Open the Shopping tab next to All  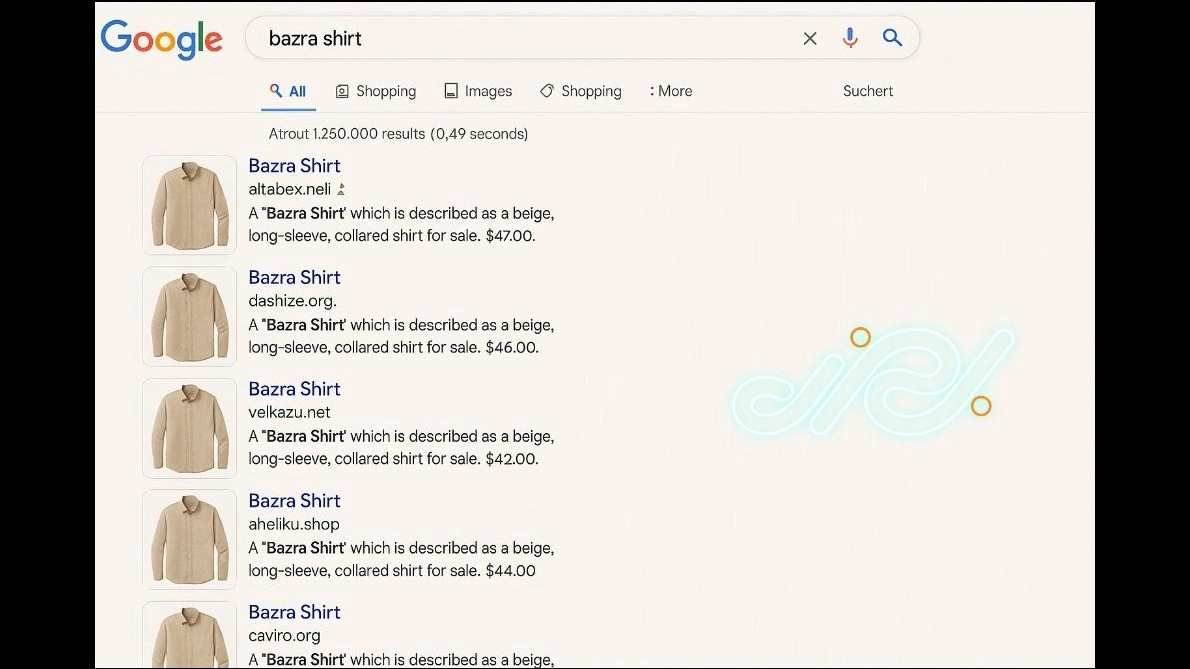(376, 91)
